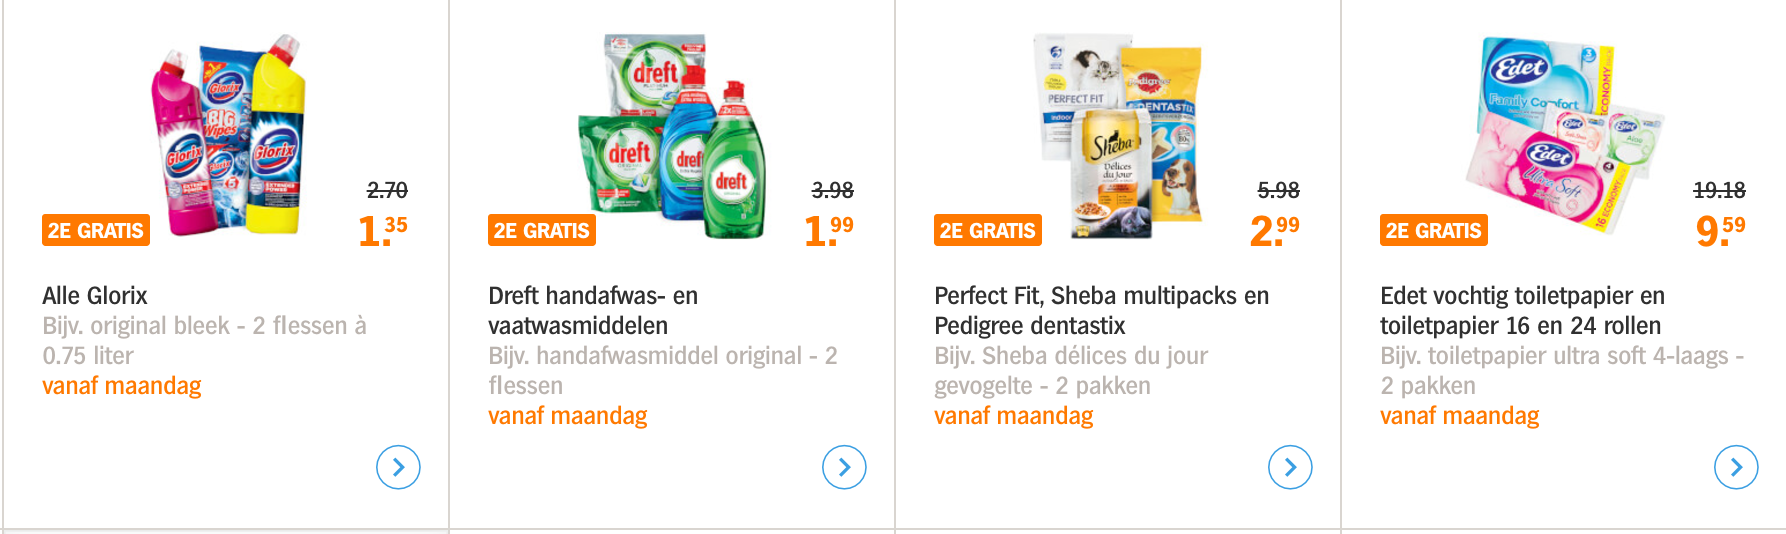Image resolution: width=1786 pixels, height=534 pixels.
Task: Click the 1.99 Dreft offer price
Action: (828, 231)
